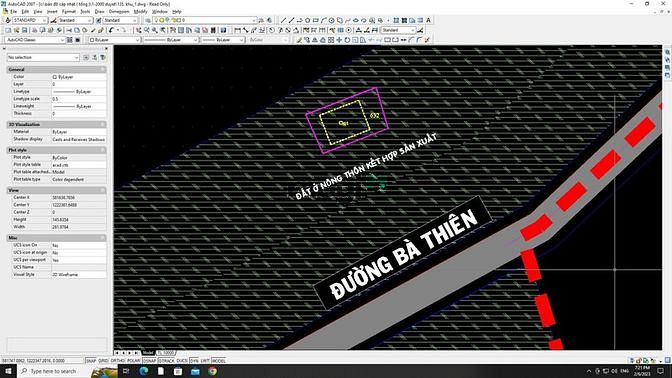672x378 pixels.
Task: Toggle SNAP mode in status bar
Action: (91, 361)
